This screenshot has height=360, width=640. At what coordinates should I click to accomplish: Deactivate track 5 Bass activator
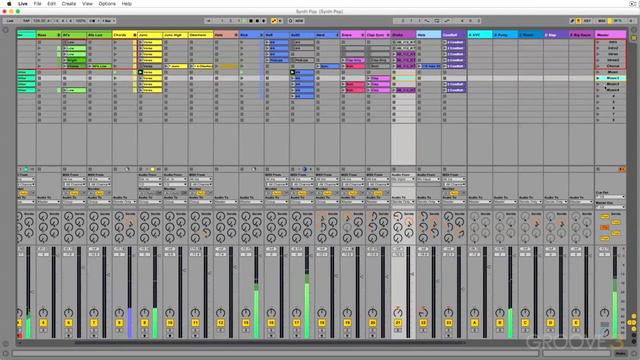click(43, 323)
